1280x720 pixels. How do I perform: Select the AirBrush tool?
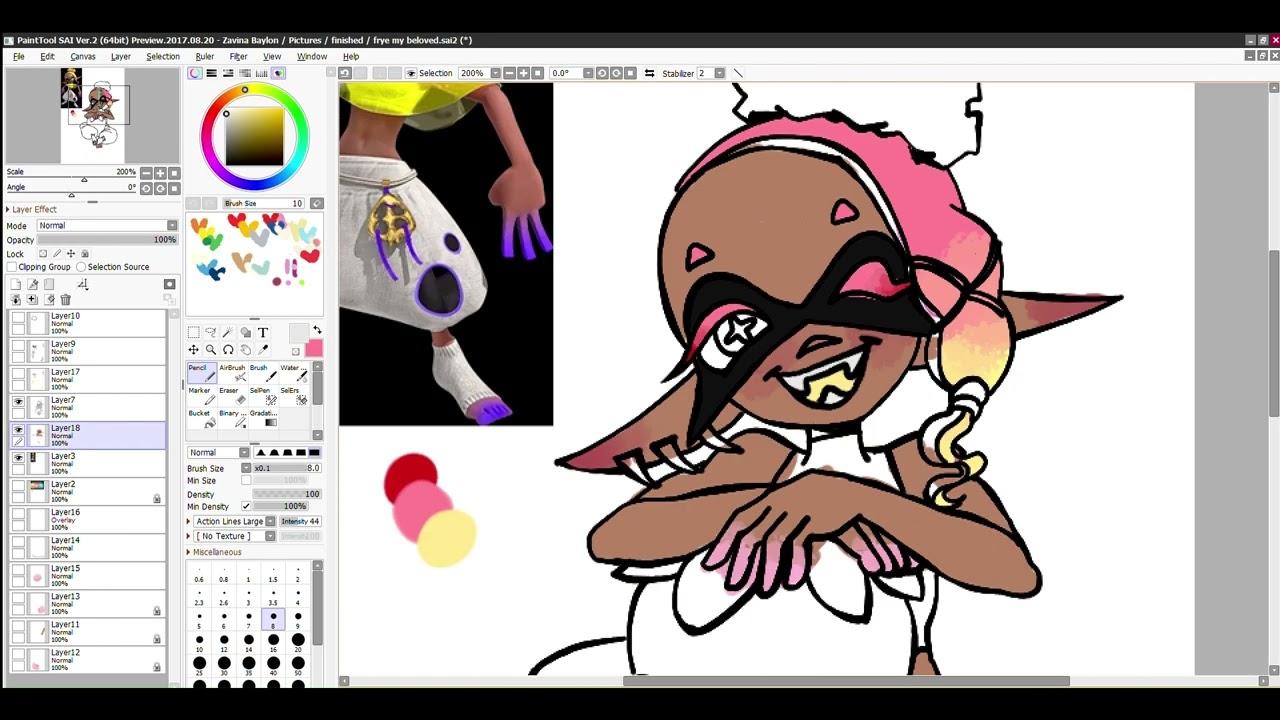232,372
